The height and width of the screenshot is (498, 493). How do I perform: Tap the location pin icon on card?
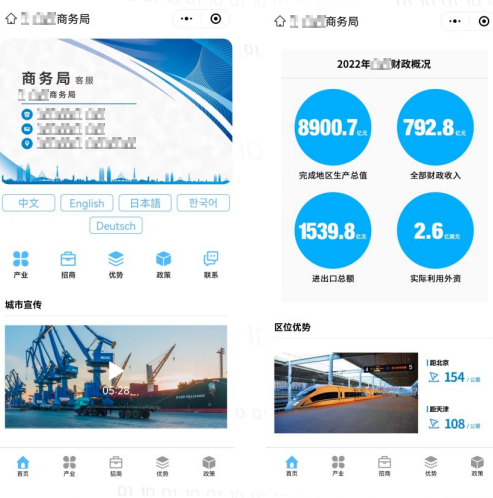point(27,143)
